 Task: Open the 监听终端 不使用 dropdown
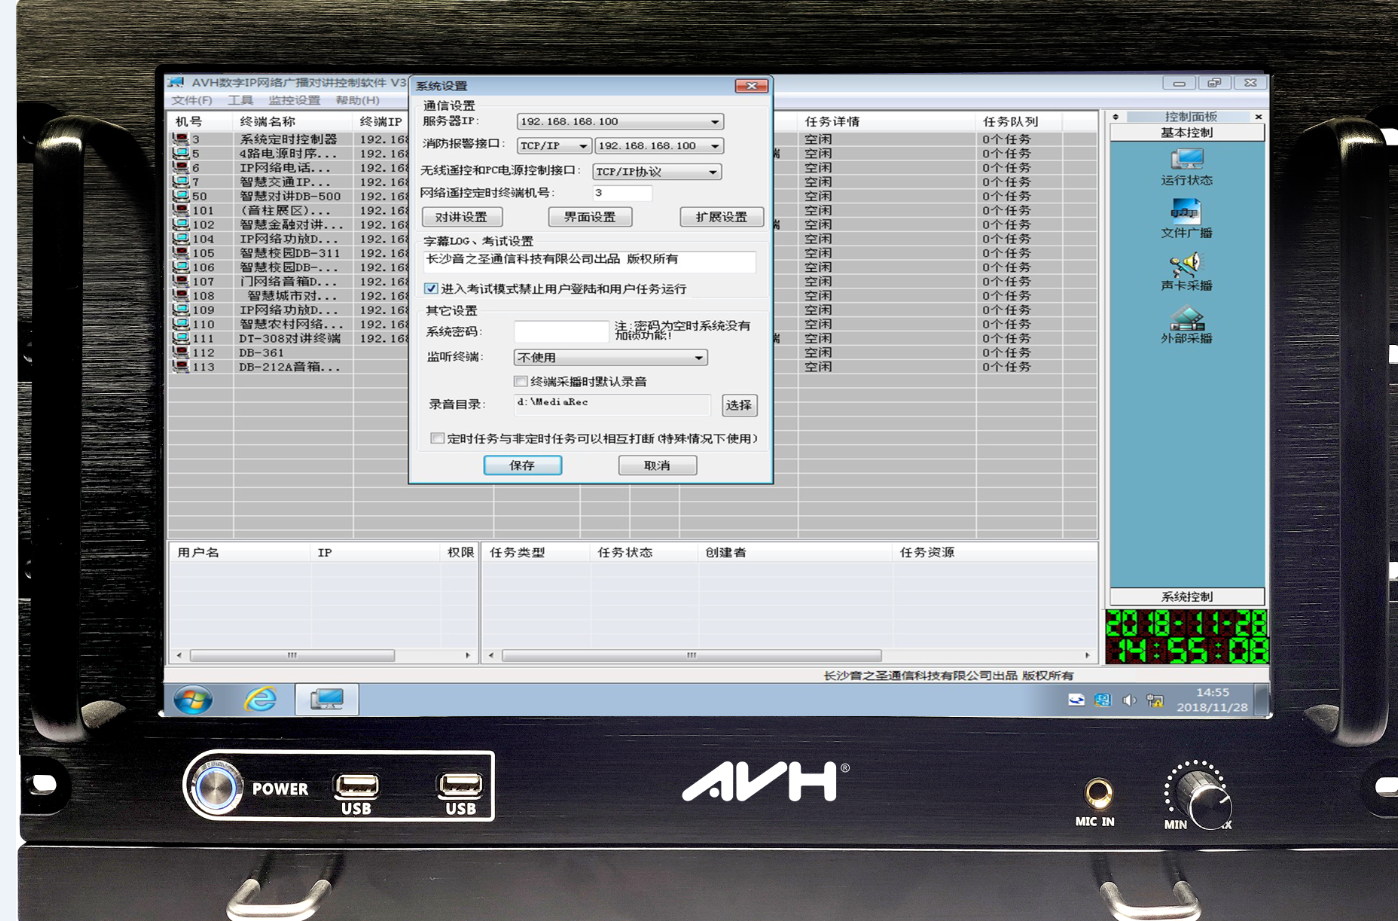(699, 357)
